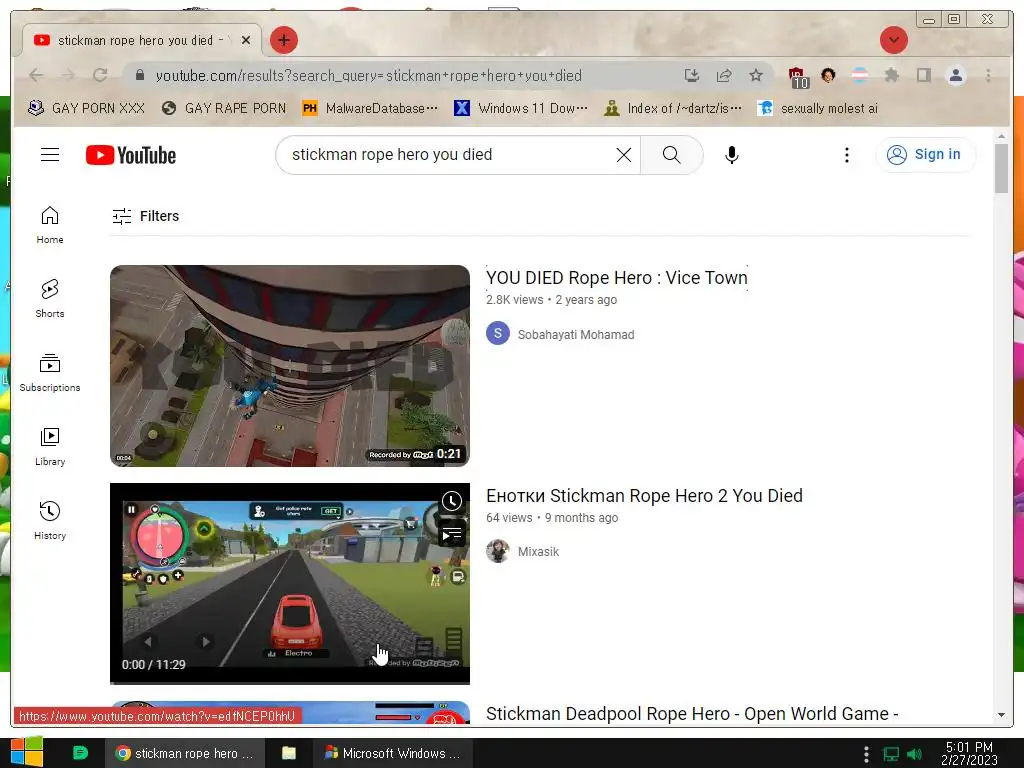
Task: Click Add to queue icon on second thumbnail
Action: 452,535
